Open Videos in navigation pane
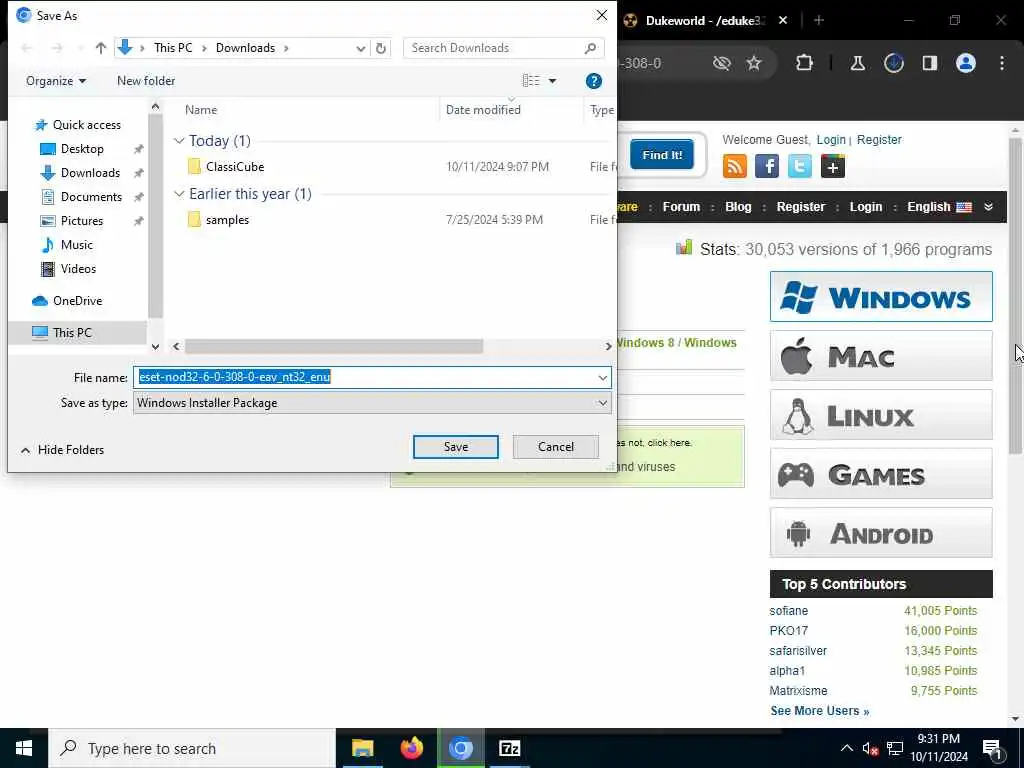 click(78, 269)
